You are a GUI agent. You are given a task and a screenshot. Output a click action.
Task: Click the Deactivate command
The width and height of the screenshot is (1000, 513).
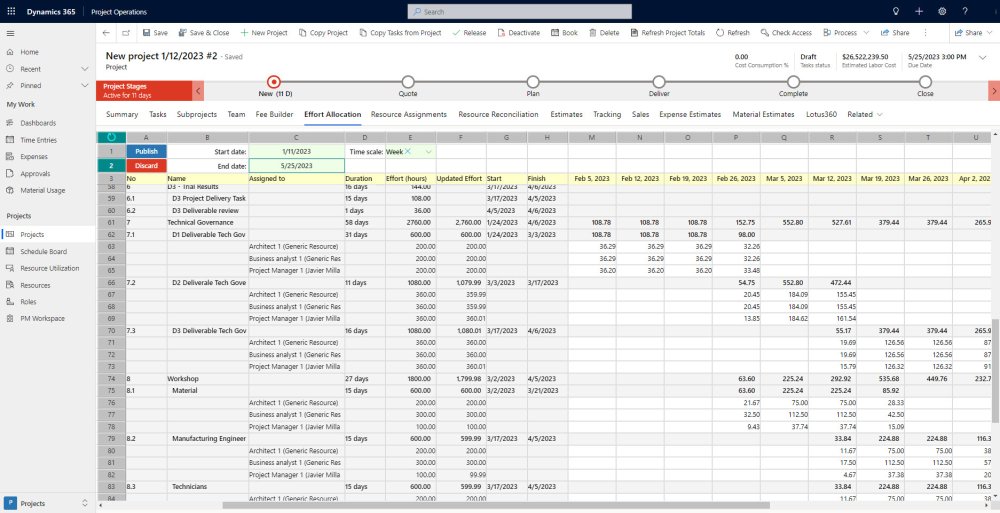(518, 33)
